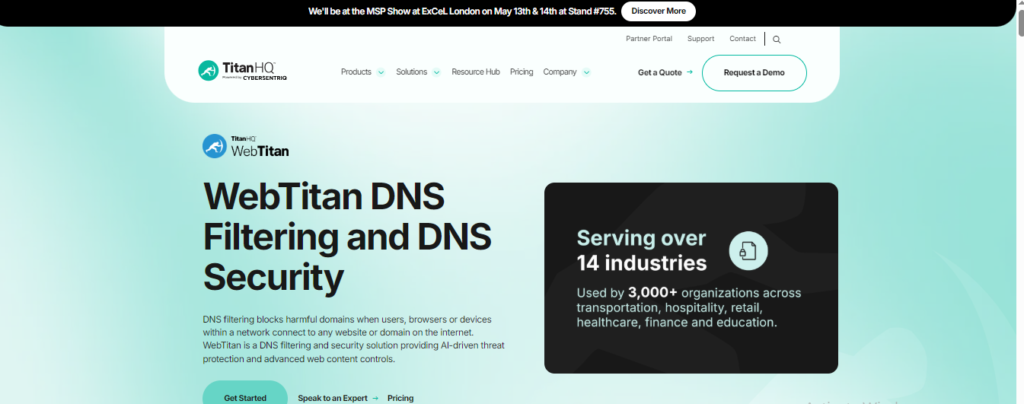Click the search magnifier icon
Viewport: 1024px width, 404px height.
(776, 39)
